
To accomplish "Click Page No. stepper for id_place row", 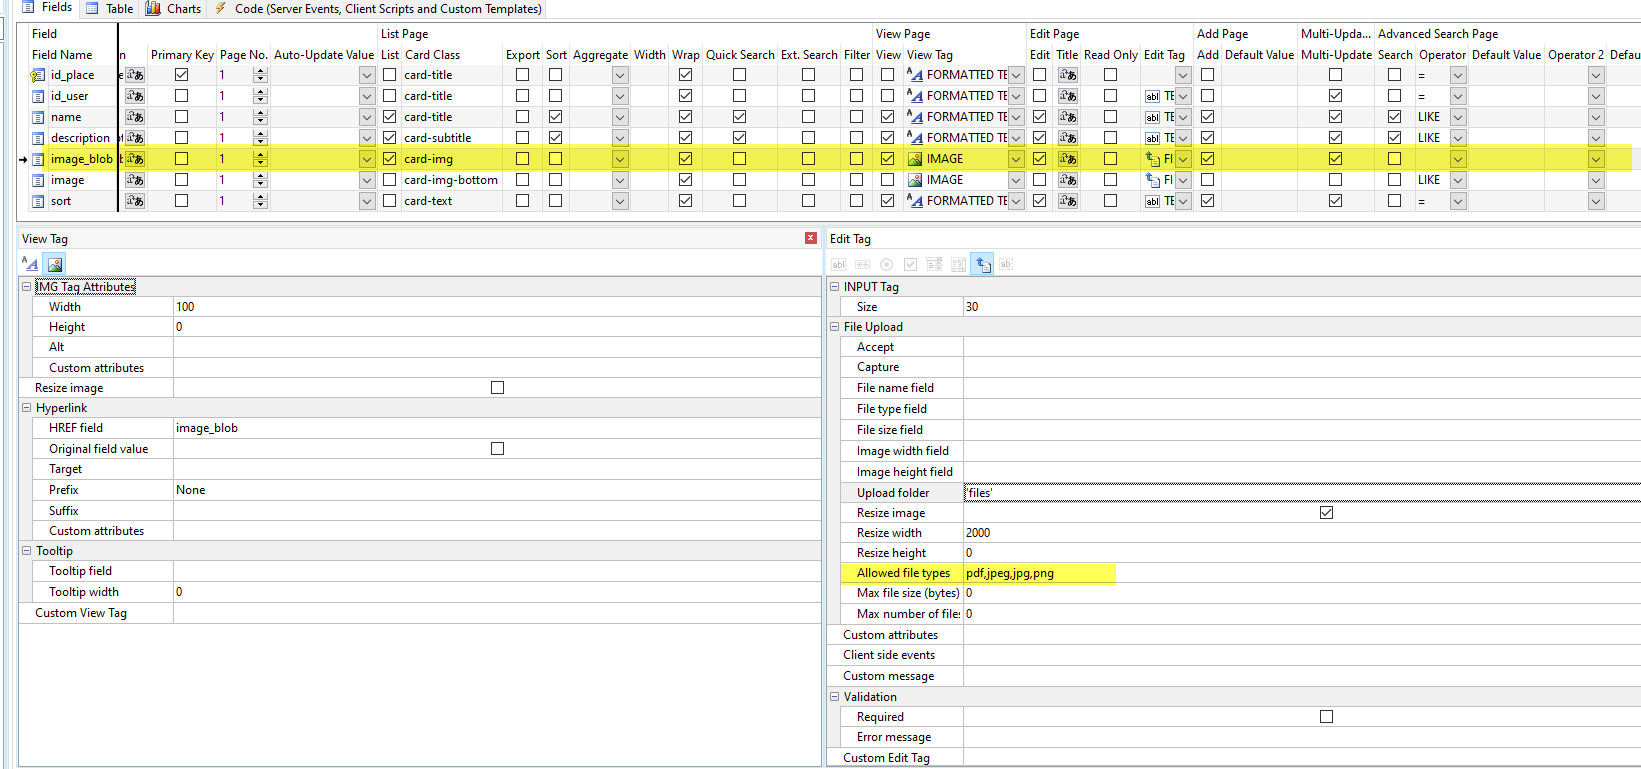I will click(260, 75).
